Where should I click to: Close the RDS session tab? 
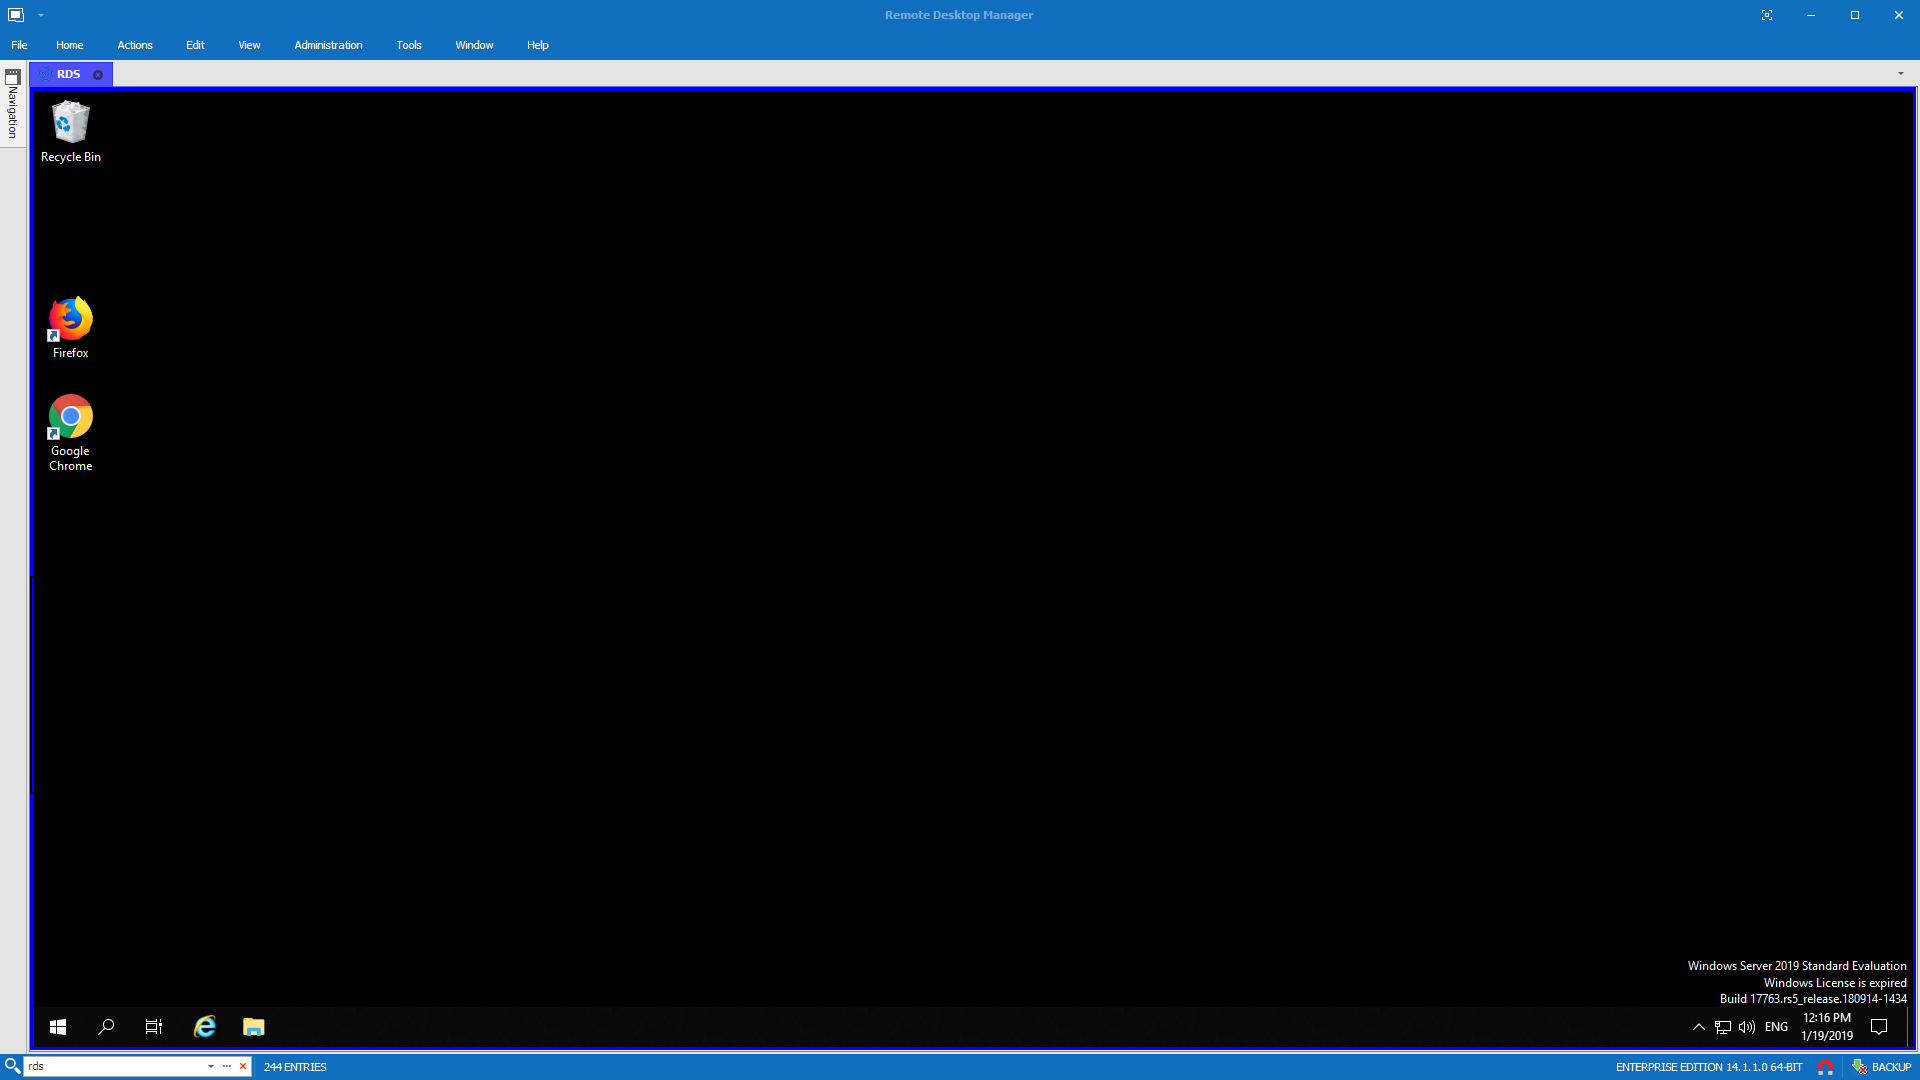(98, 74)
